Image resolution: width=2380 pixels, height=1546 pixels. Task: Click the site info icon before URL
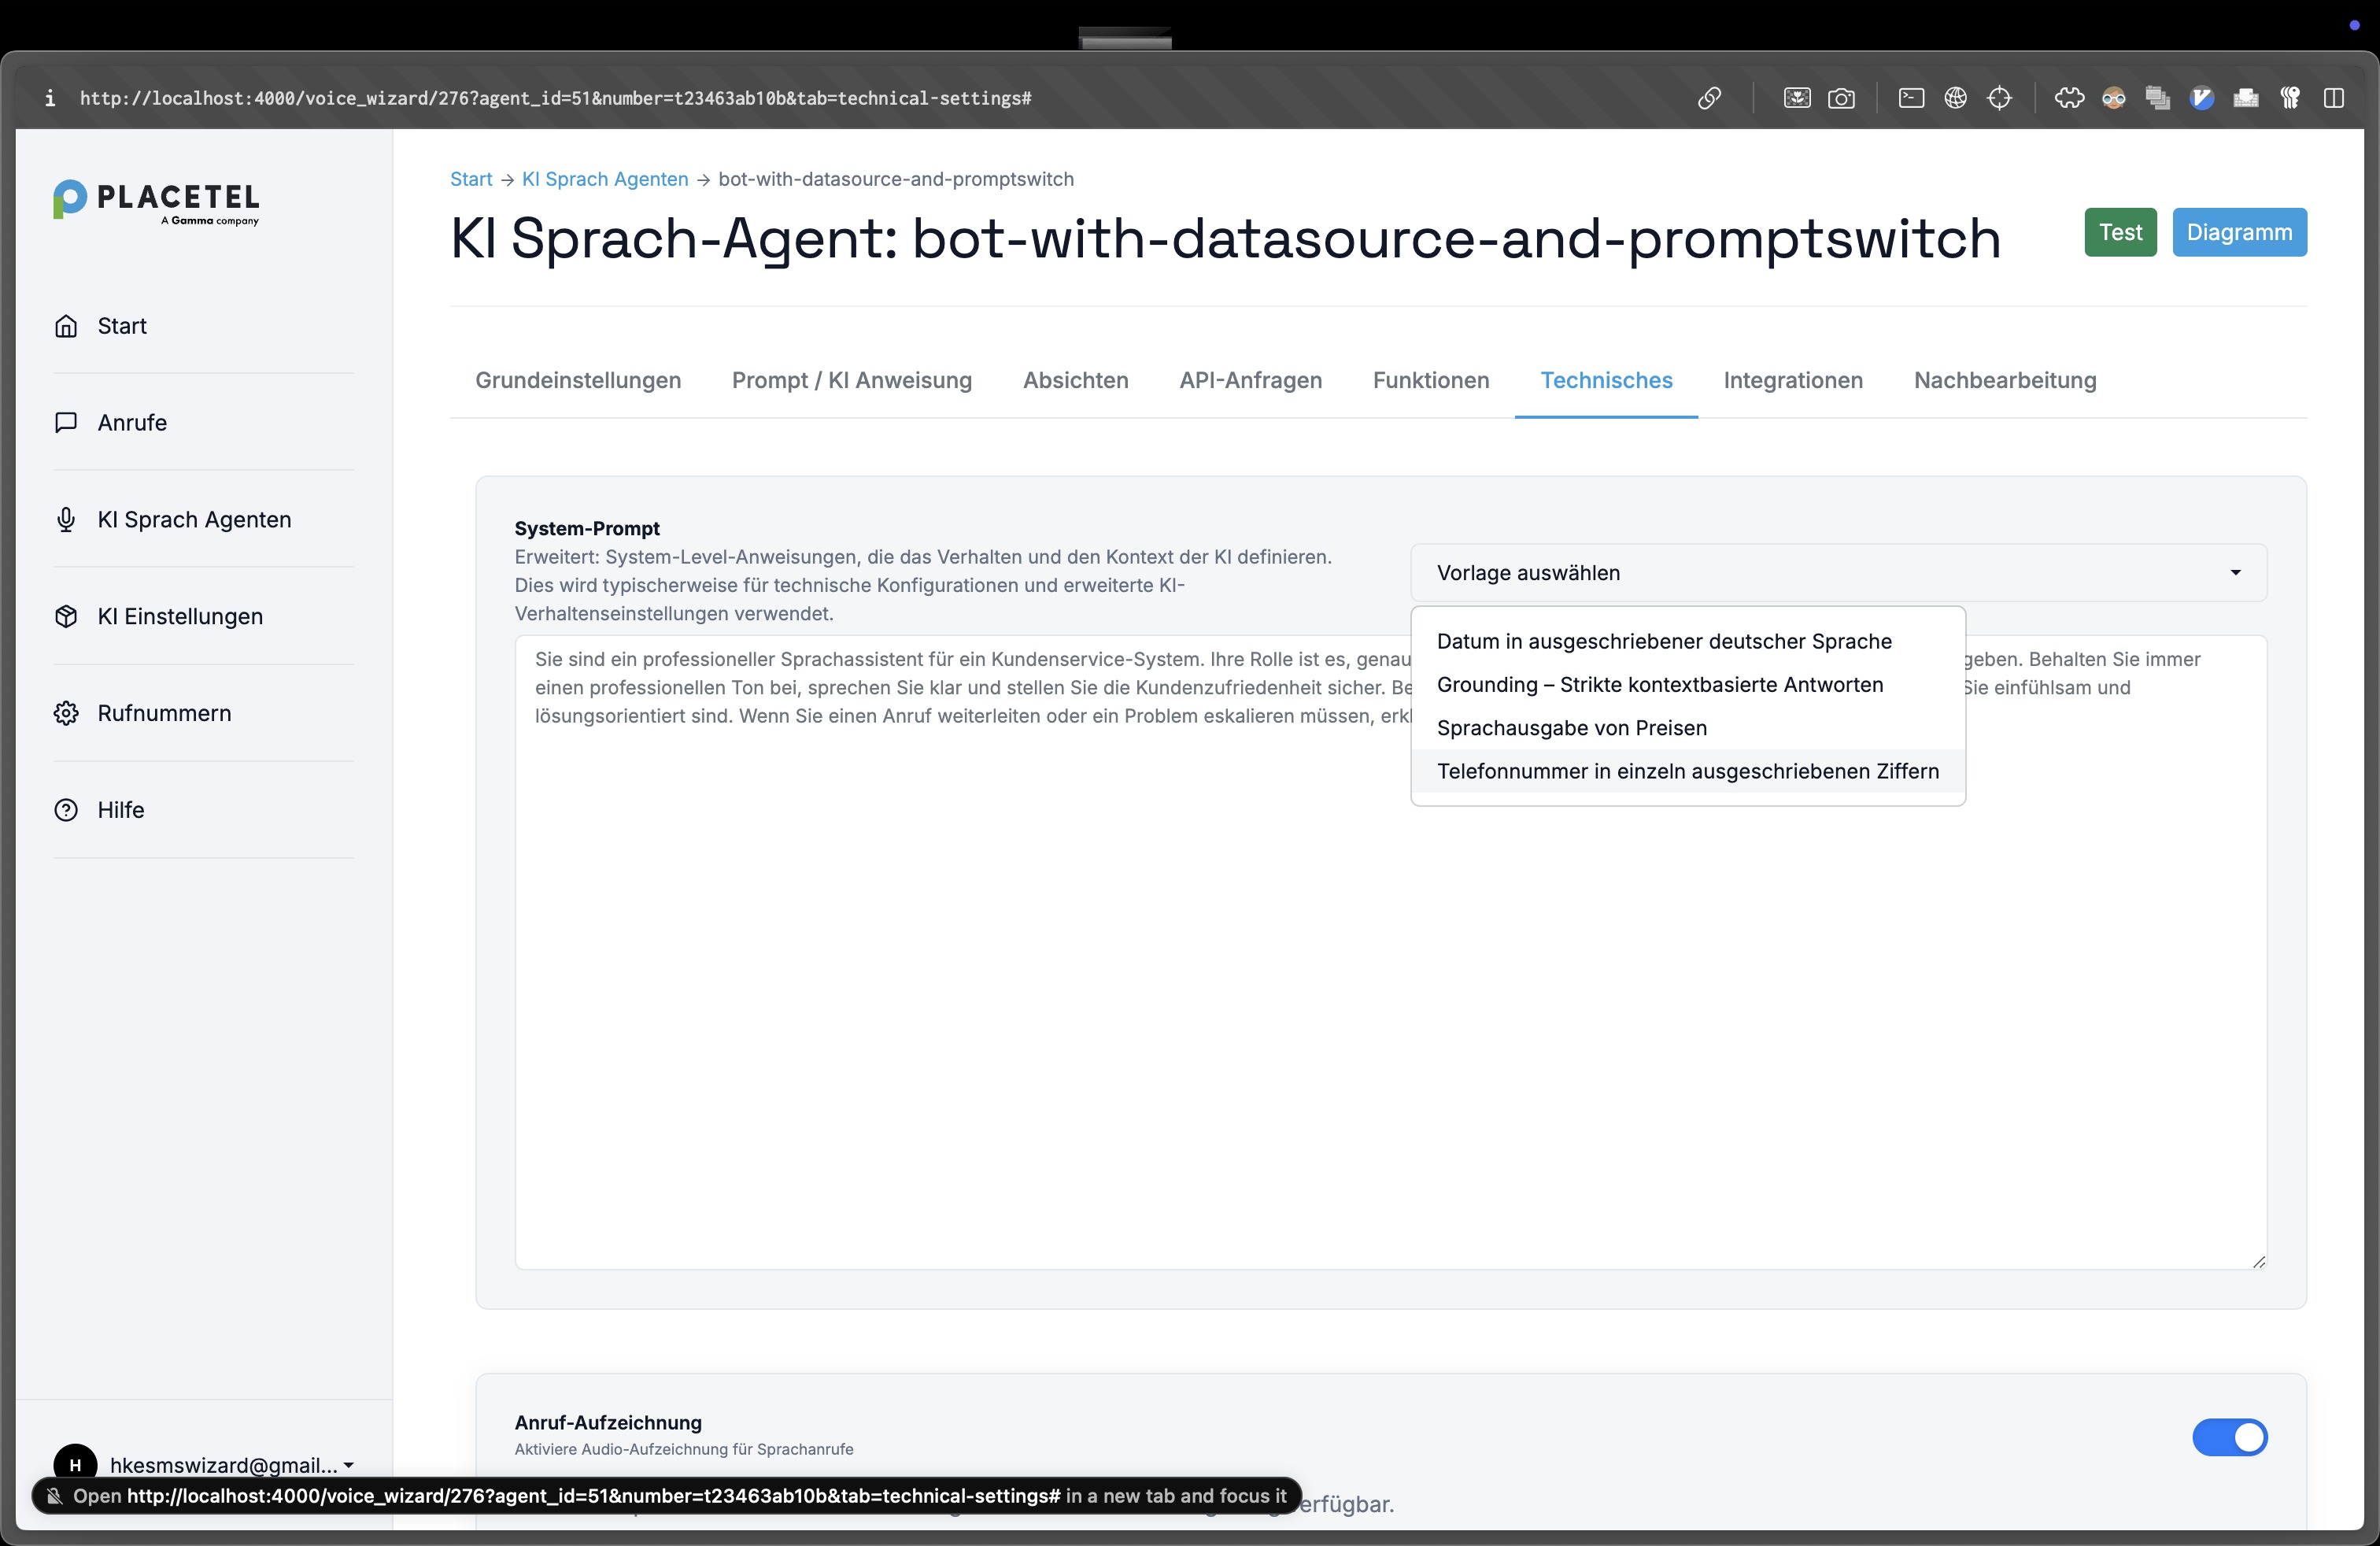tap(50, 98)
